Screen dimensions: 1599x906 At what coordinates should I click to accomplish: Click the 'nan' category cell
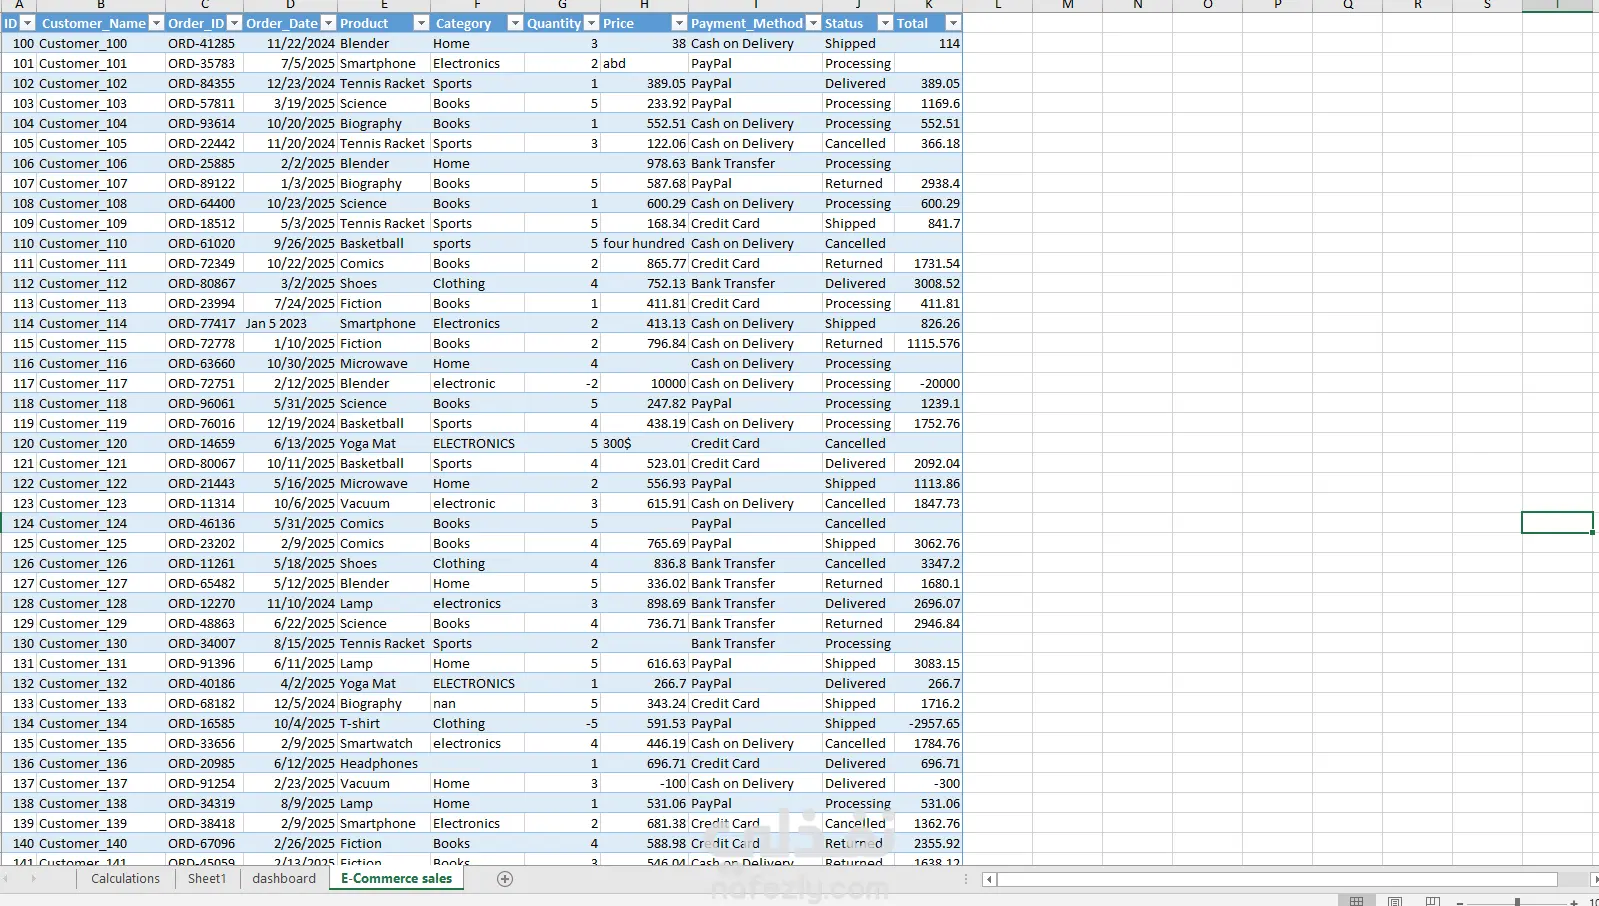pyautogui.click(x=477, y=703)
